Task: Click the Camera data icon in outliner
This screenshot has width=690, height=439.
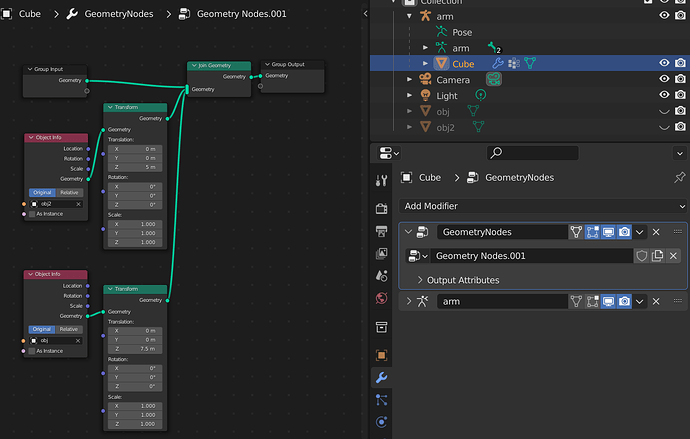Action: [x=494, y=79]
